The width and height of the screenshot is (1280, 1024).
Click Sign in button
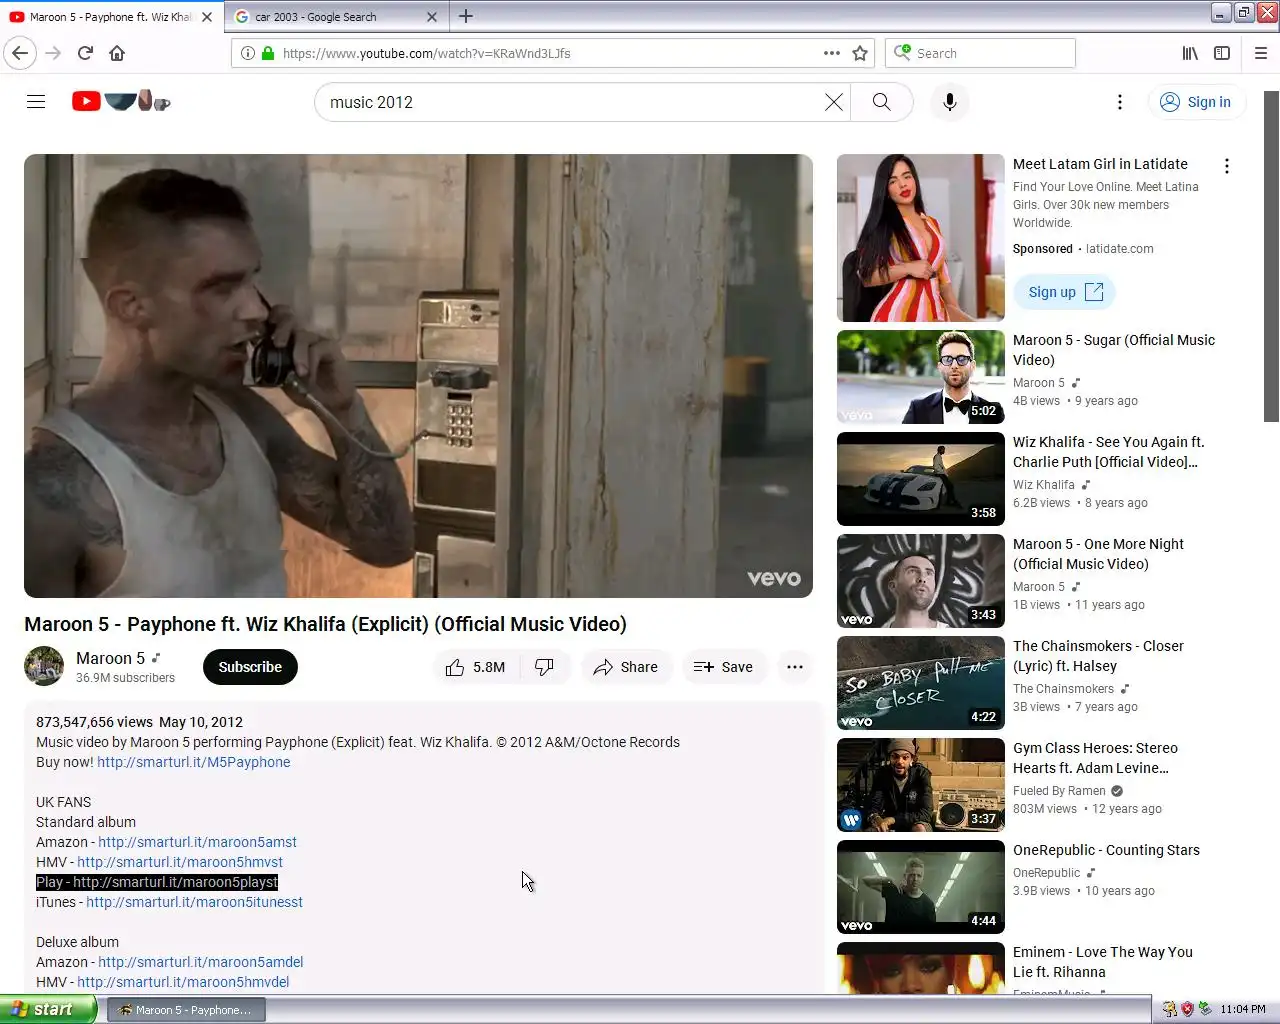point(1196,102)
